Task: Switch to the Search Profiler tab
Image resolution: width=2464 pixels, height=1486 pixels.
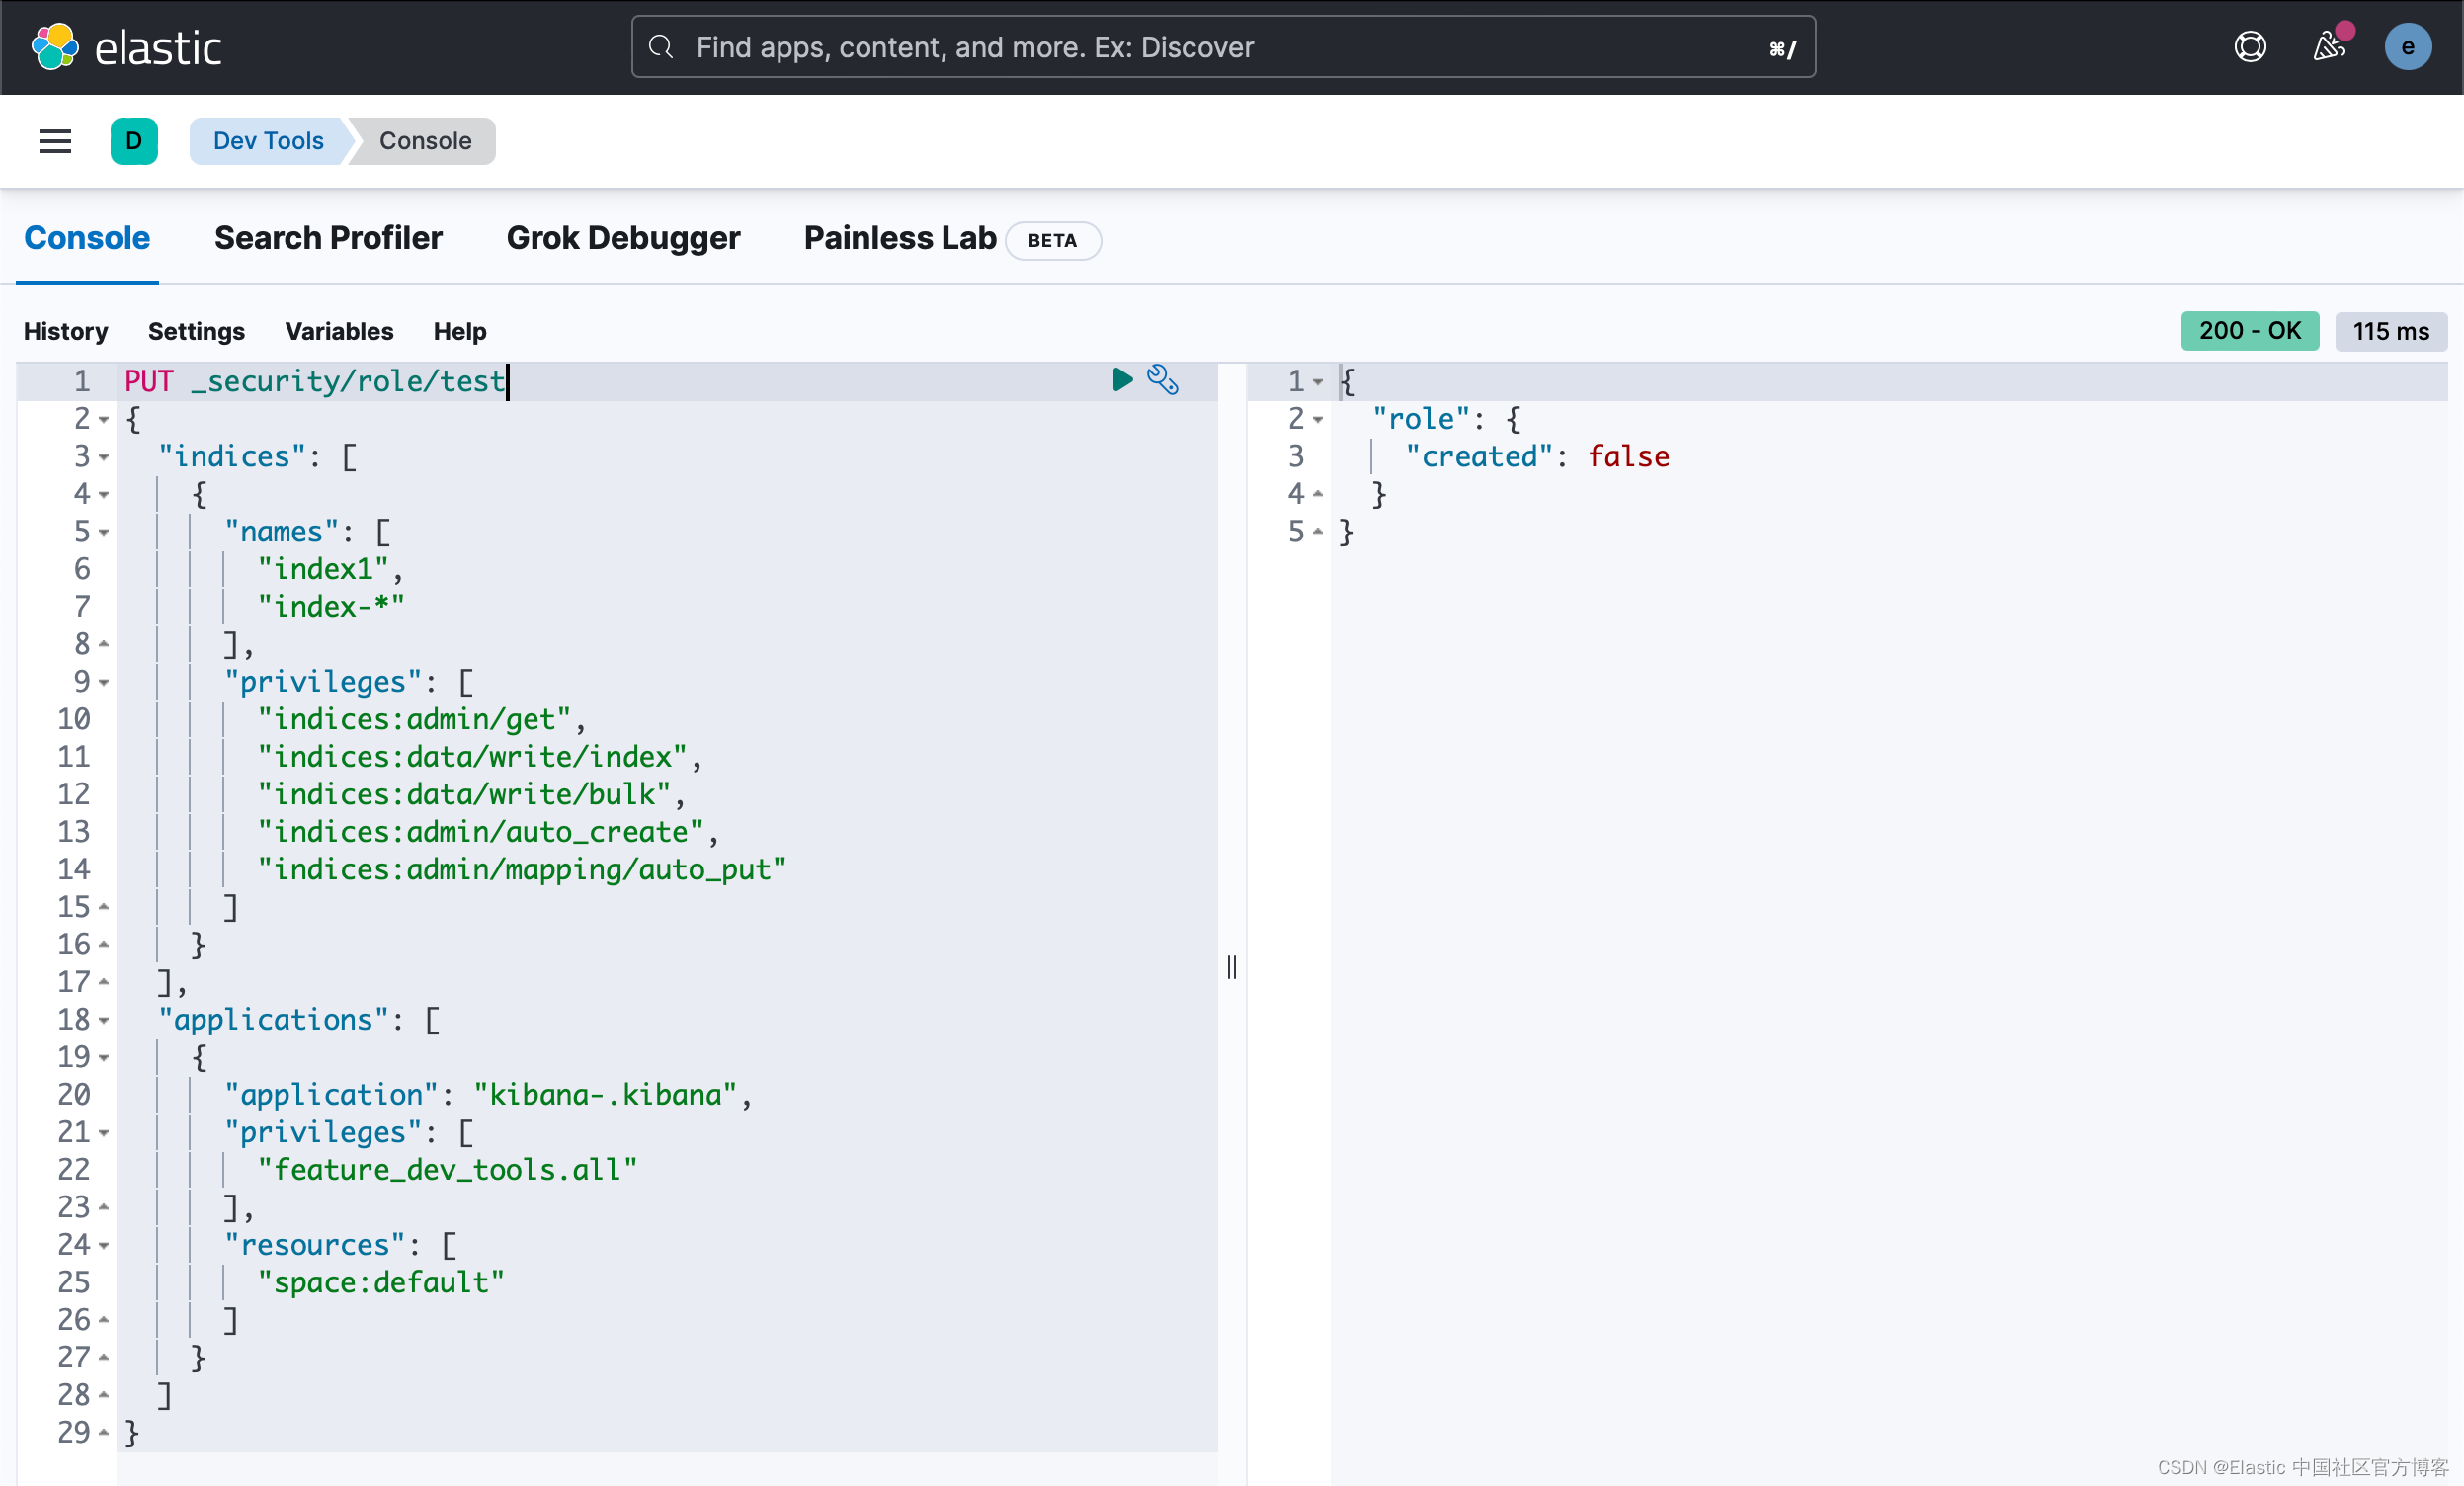Action: tap(328, 238)
